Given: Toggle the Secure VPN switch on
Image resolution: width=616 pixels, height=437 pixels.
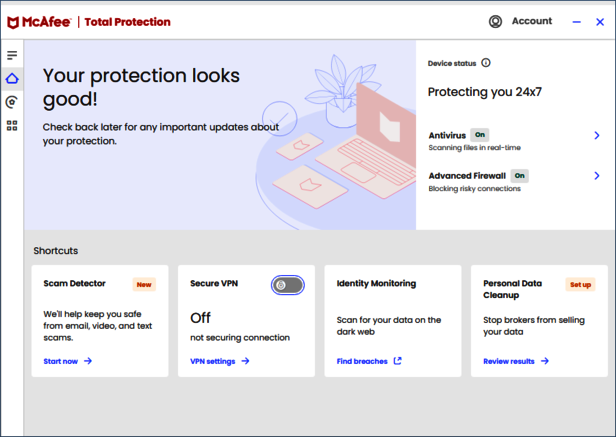Looking at the screenshot, I should point(287,285).
